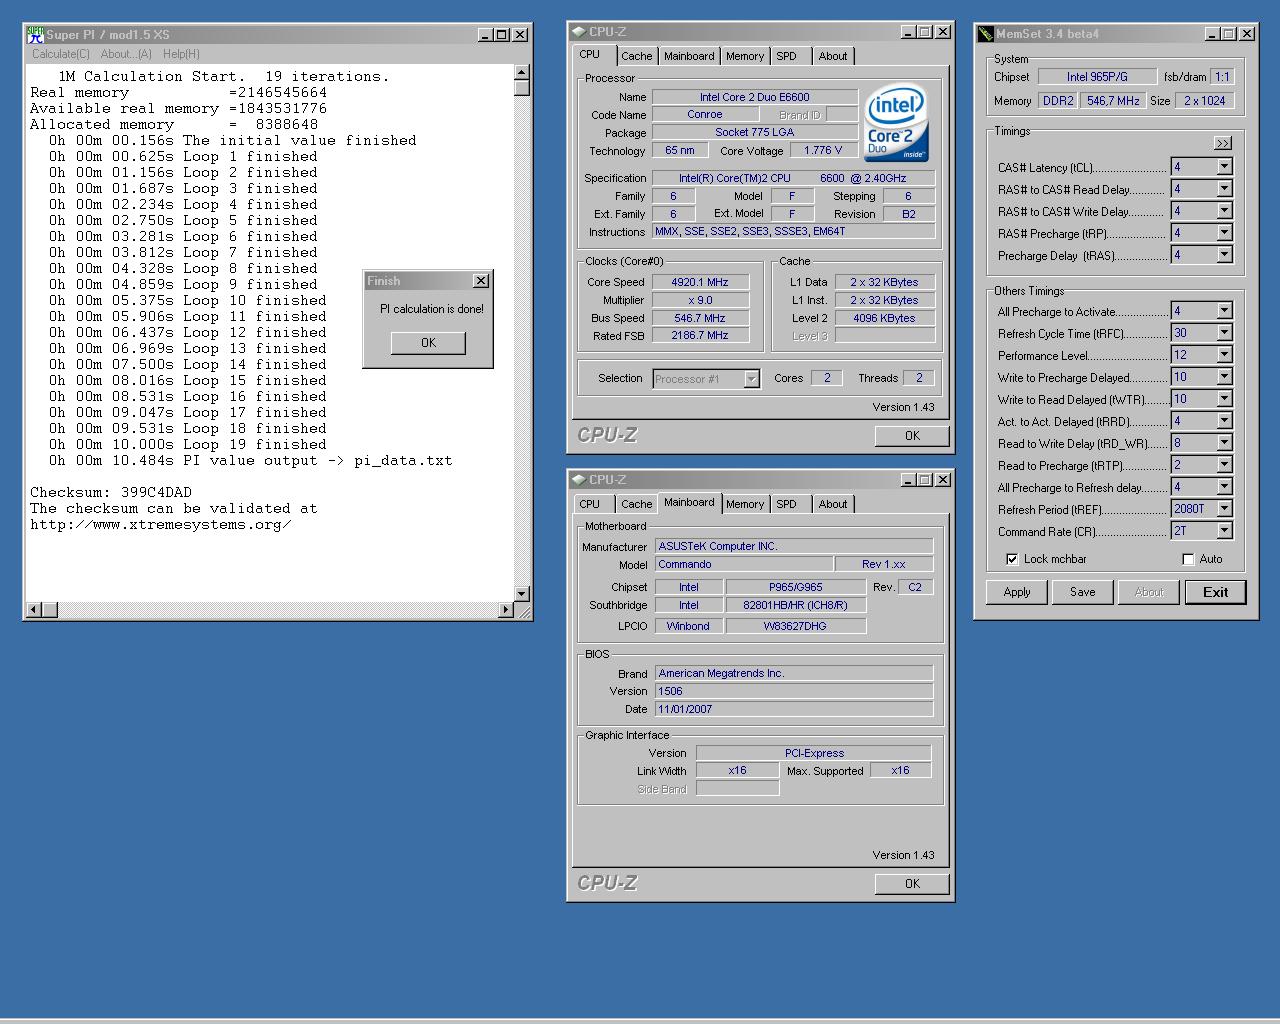Click the fsb/dram 1:1 value

point(1222,77)
